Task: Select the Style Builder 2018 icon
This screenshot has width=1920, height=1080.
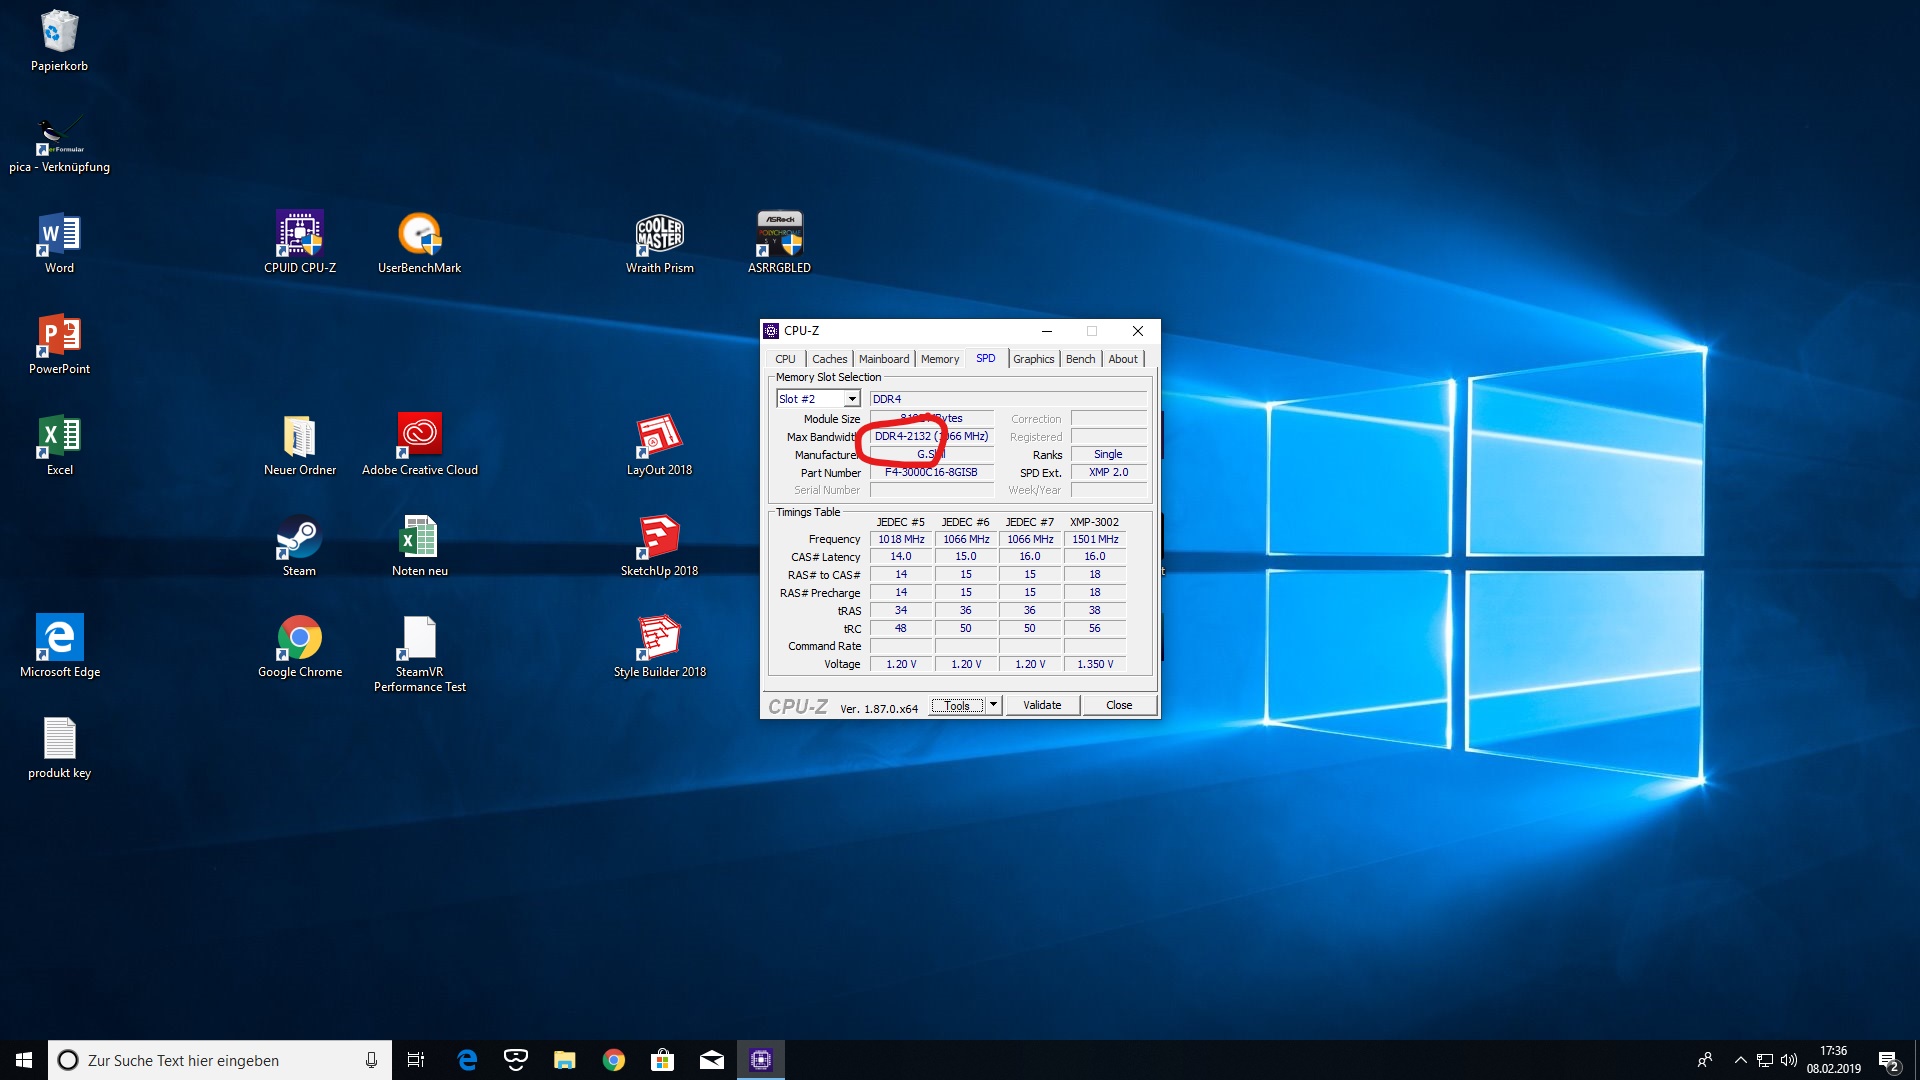Action: coord(659,646)
